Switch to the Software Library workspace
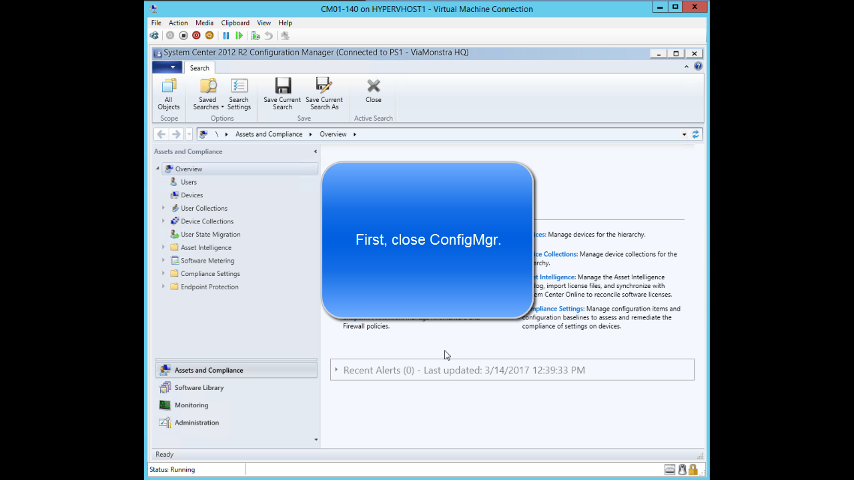This screenshot has height=480, width=854. [x=199, y=388]
